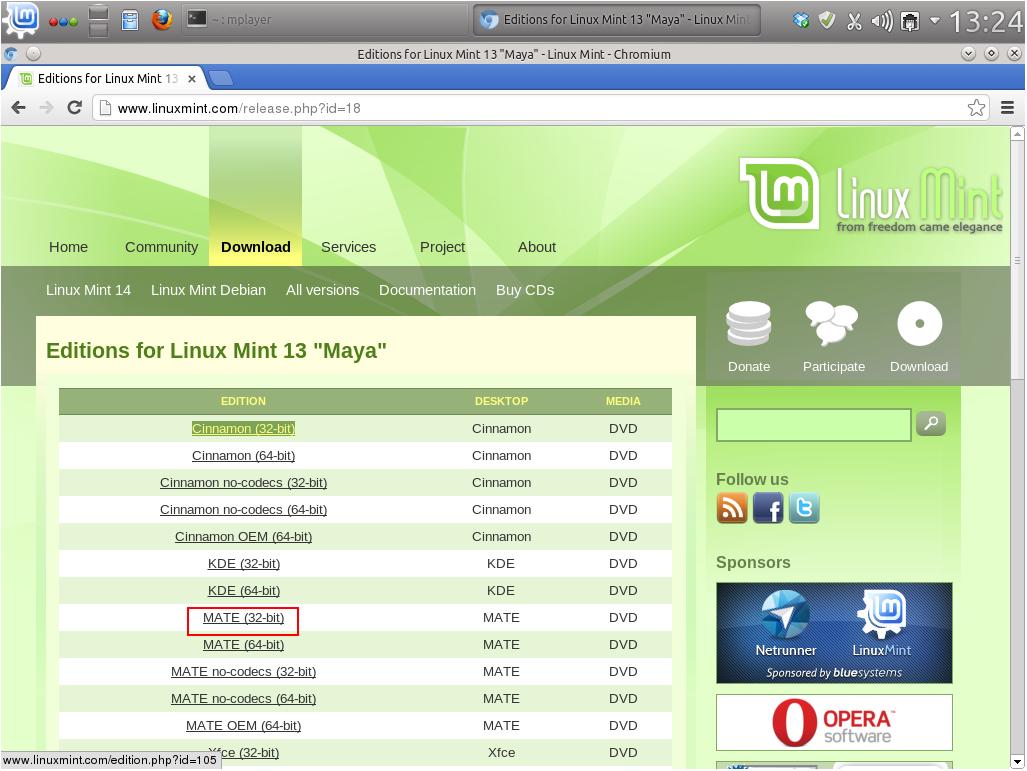Screen dimensions: 1027x771
Task: Open the Community nav item
Action: coord(161,247)
